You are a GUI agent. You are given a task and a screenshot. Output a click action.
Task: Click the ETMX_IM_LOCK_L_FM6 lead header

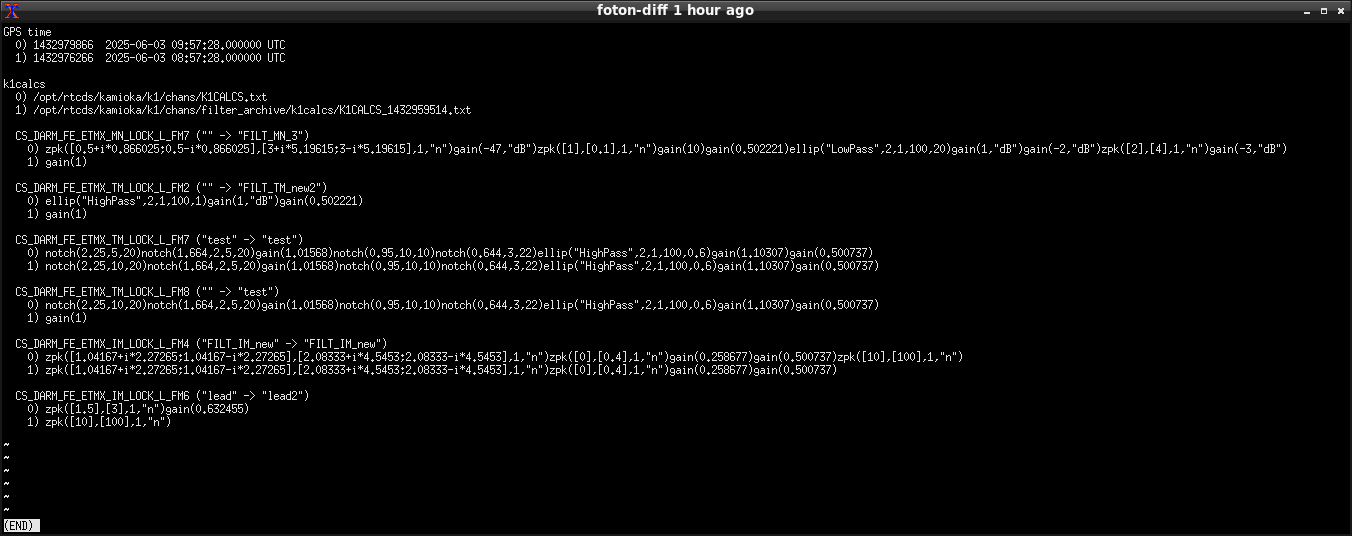point(162,396)
